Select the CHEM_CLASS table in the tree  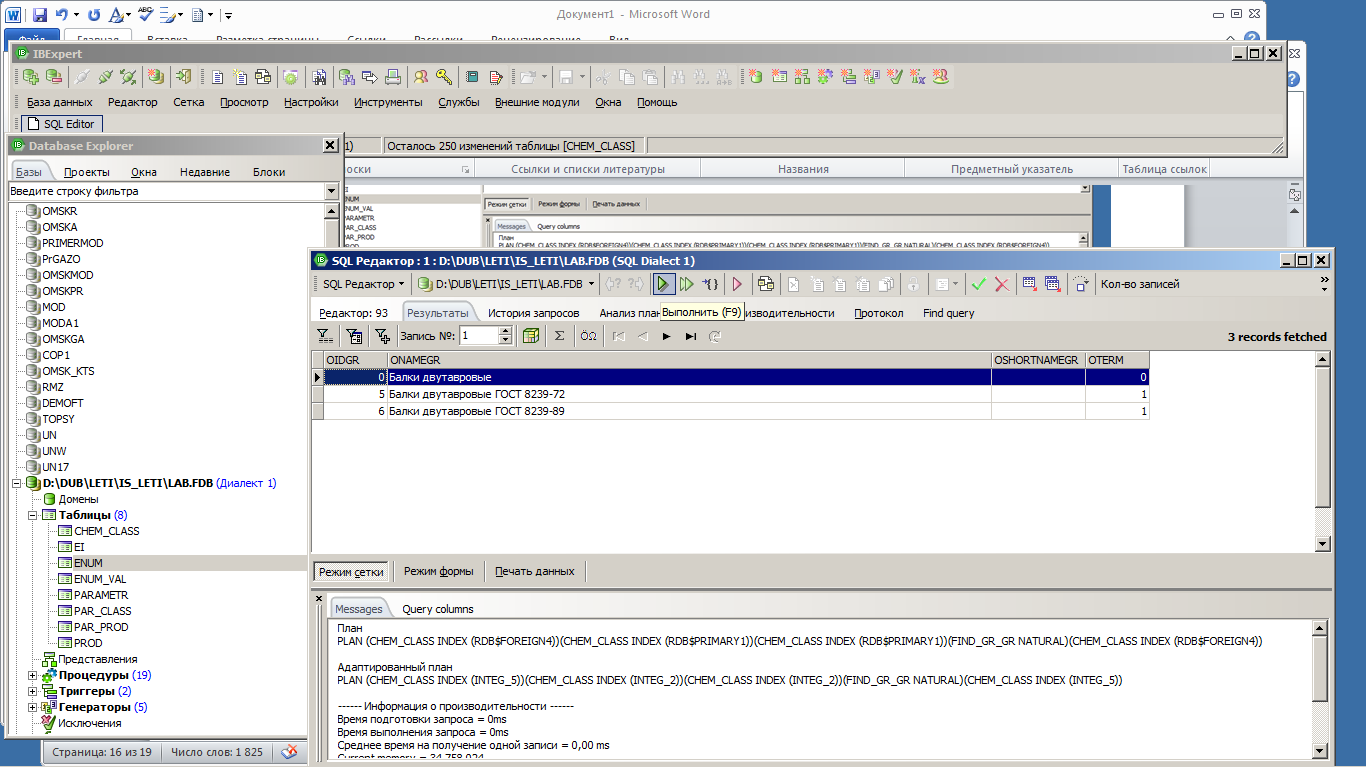(x=107, y=531)
